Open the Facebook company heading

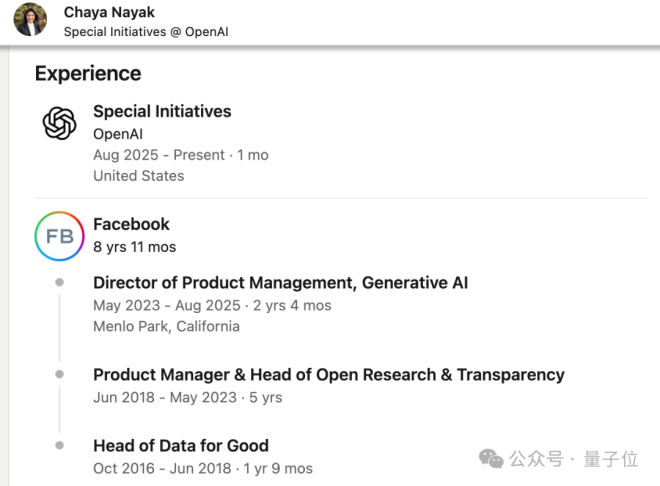tap(131, 224)
